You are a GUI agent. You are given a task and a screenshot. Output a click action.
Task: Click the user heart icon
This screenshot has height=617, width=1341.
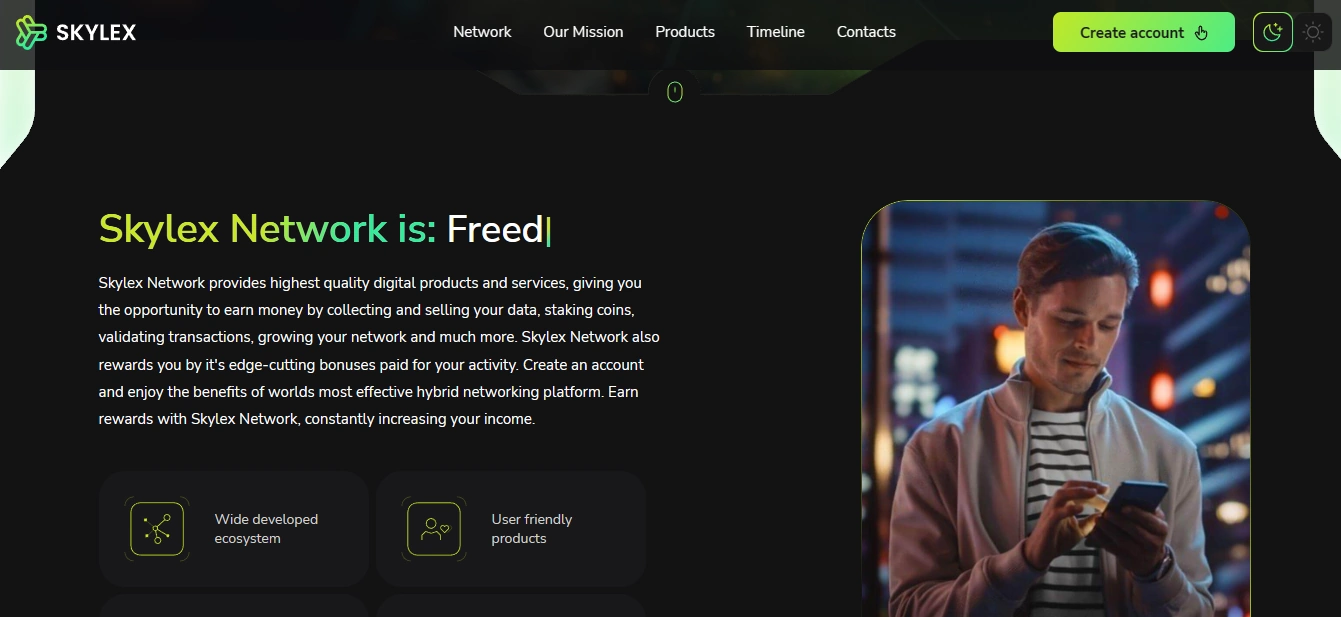434,529
